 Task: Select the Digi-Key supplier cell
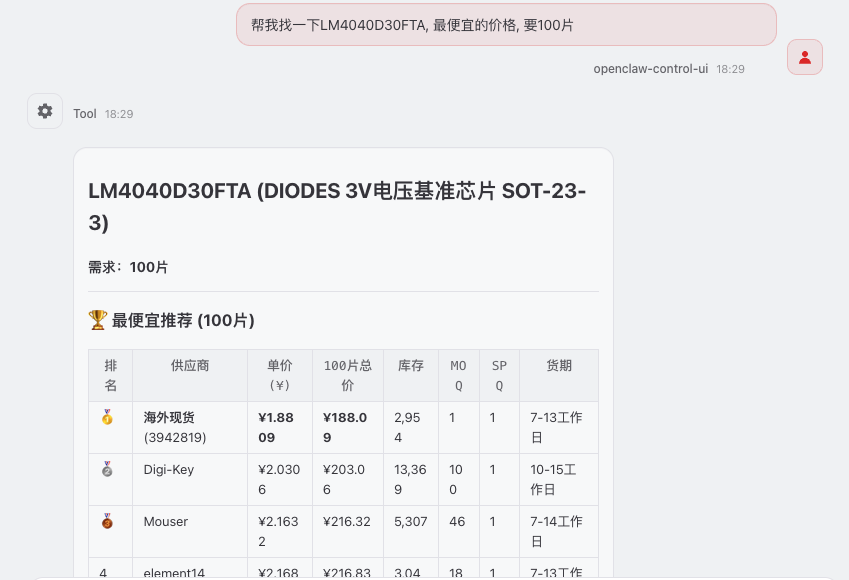point(167,470)
